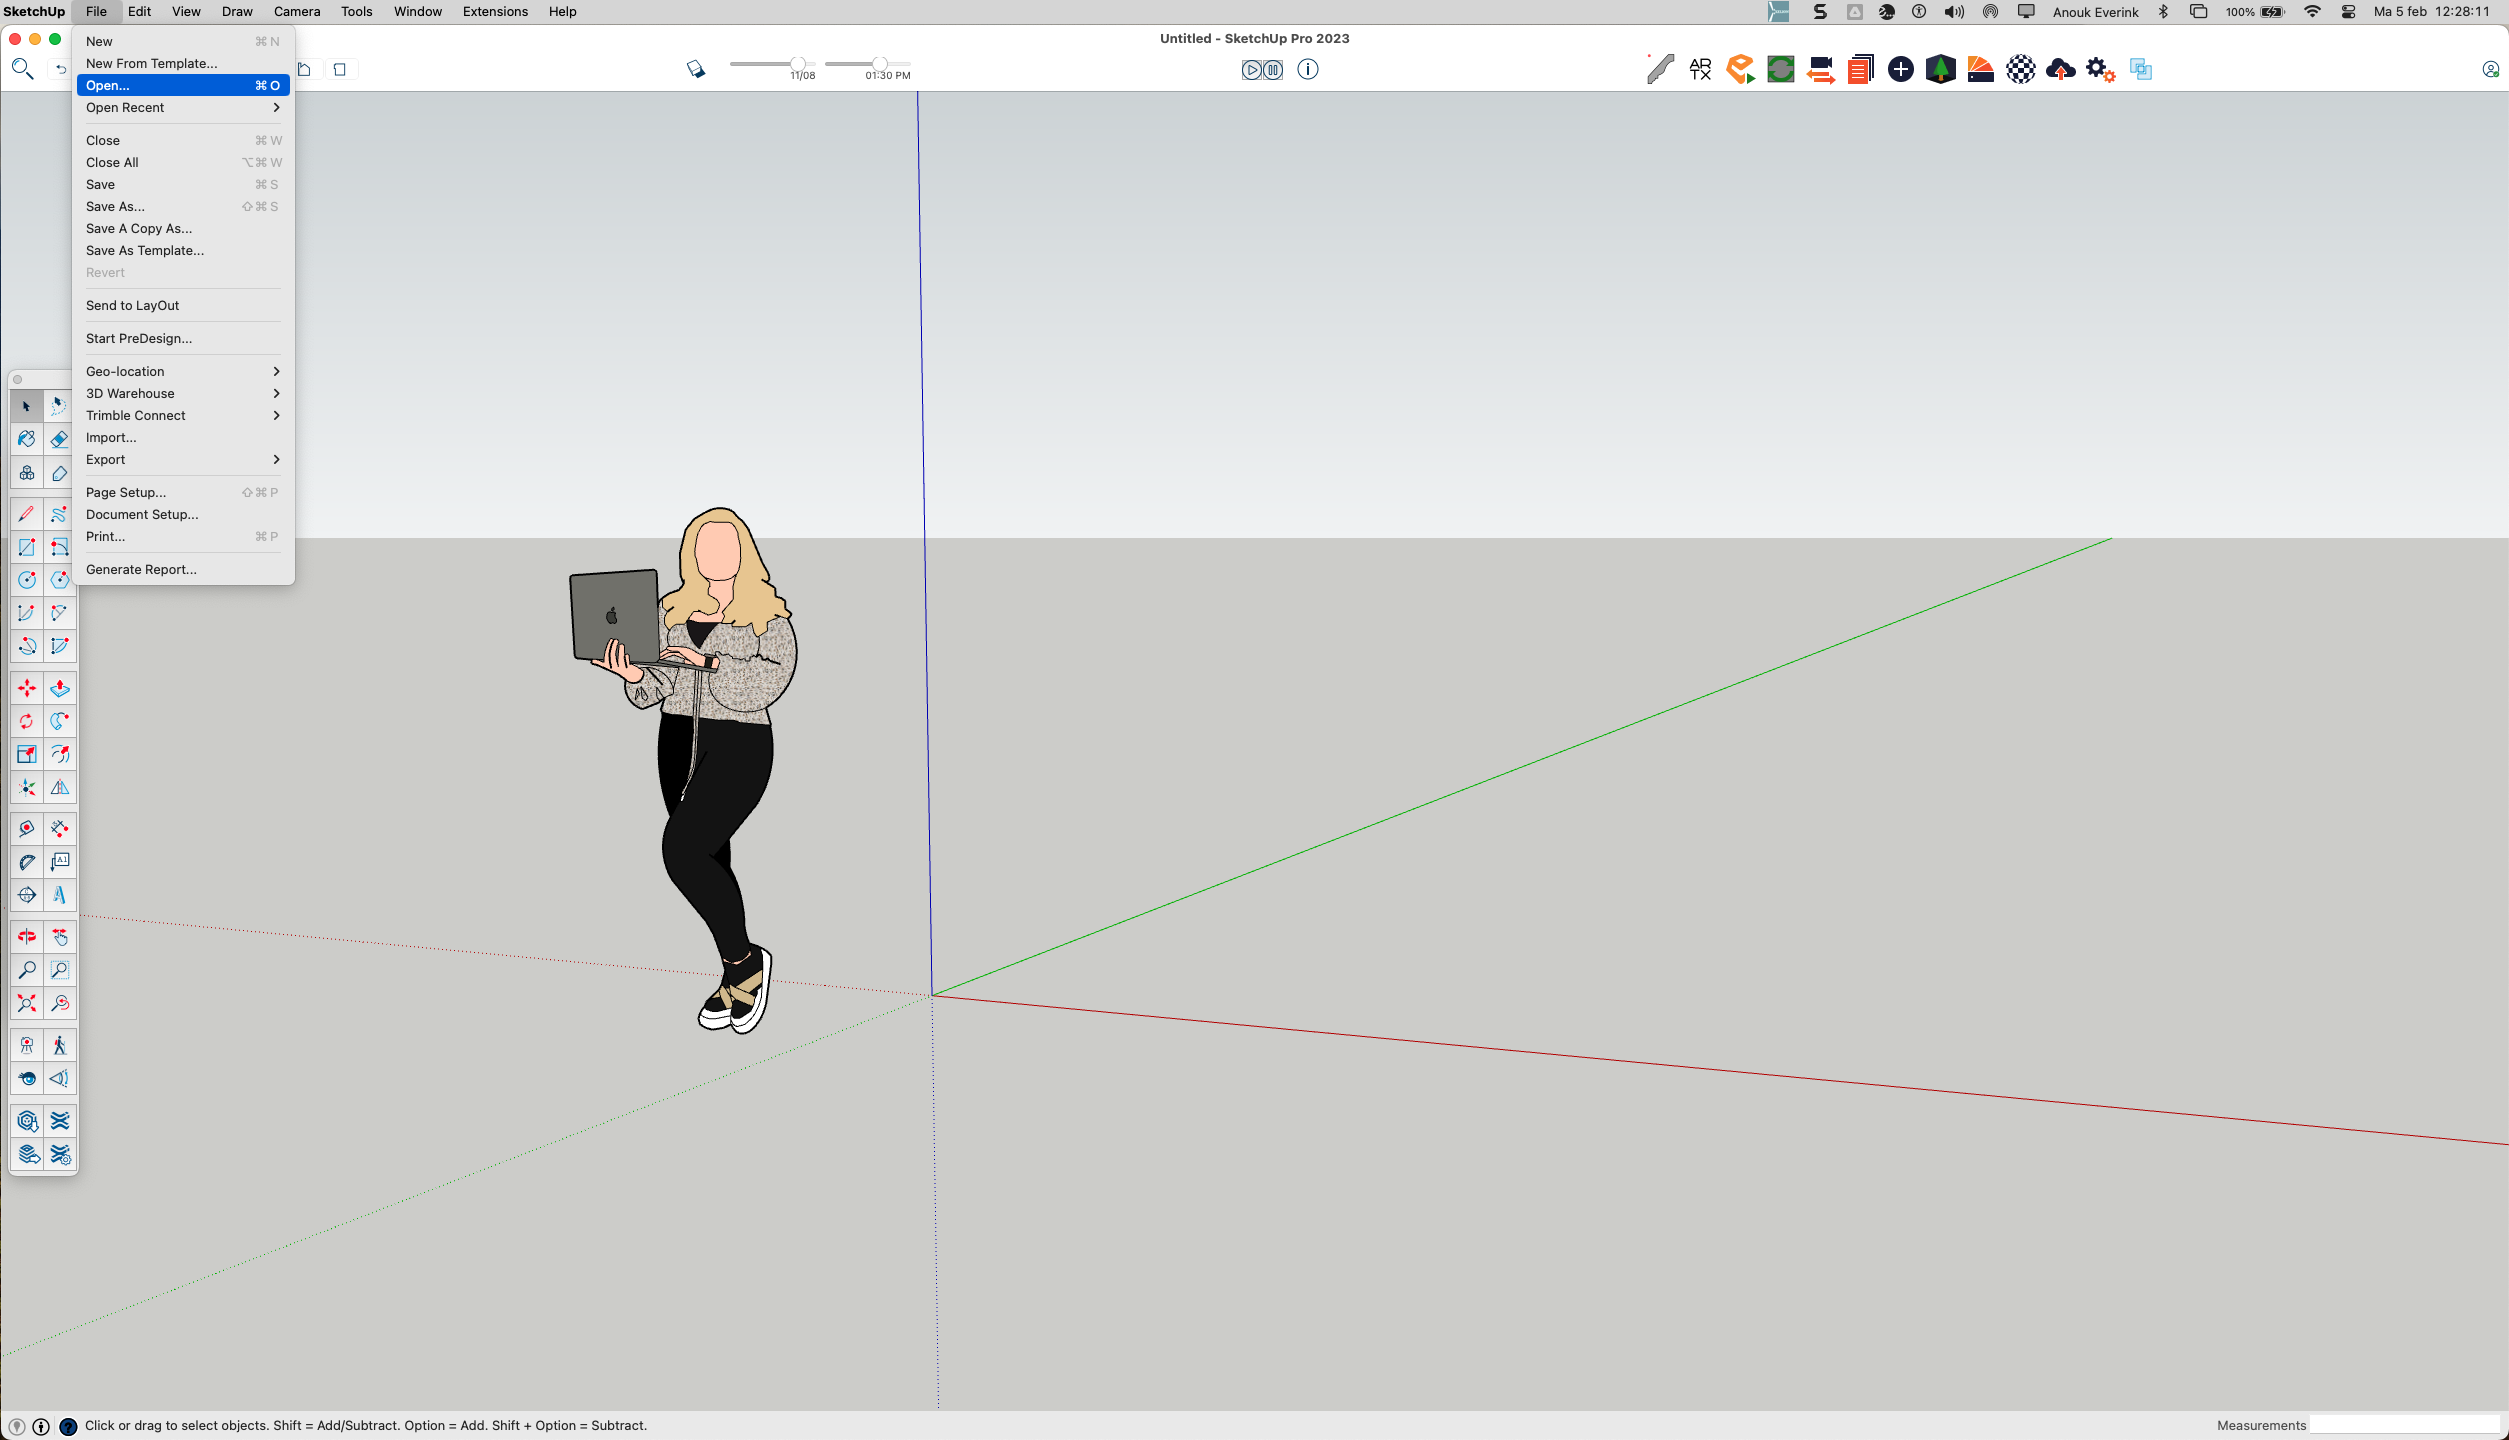Click the Model Info icon
Screen dimensions: 2509x1440
click(x=1307, y=70)
